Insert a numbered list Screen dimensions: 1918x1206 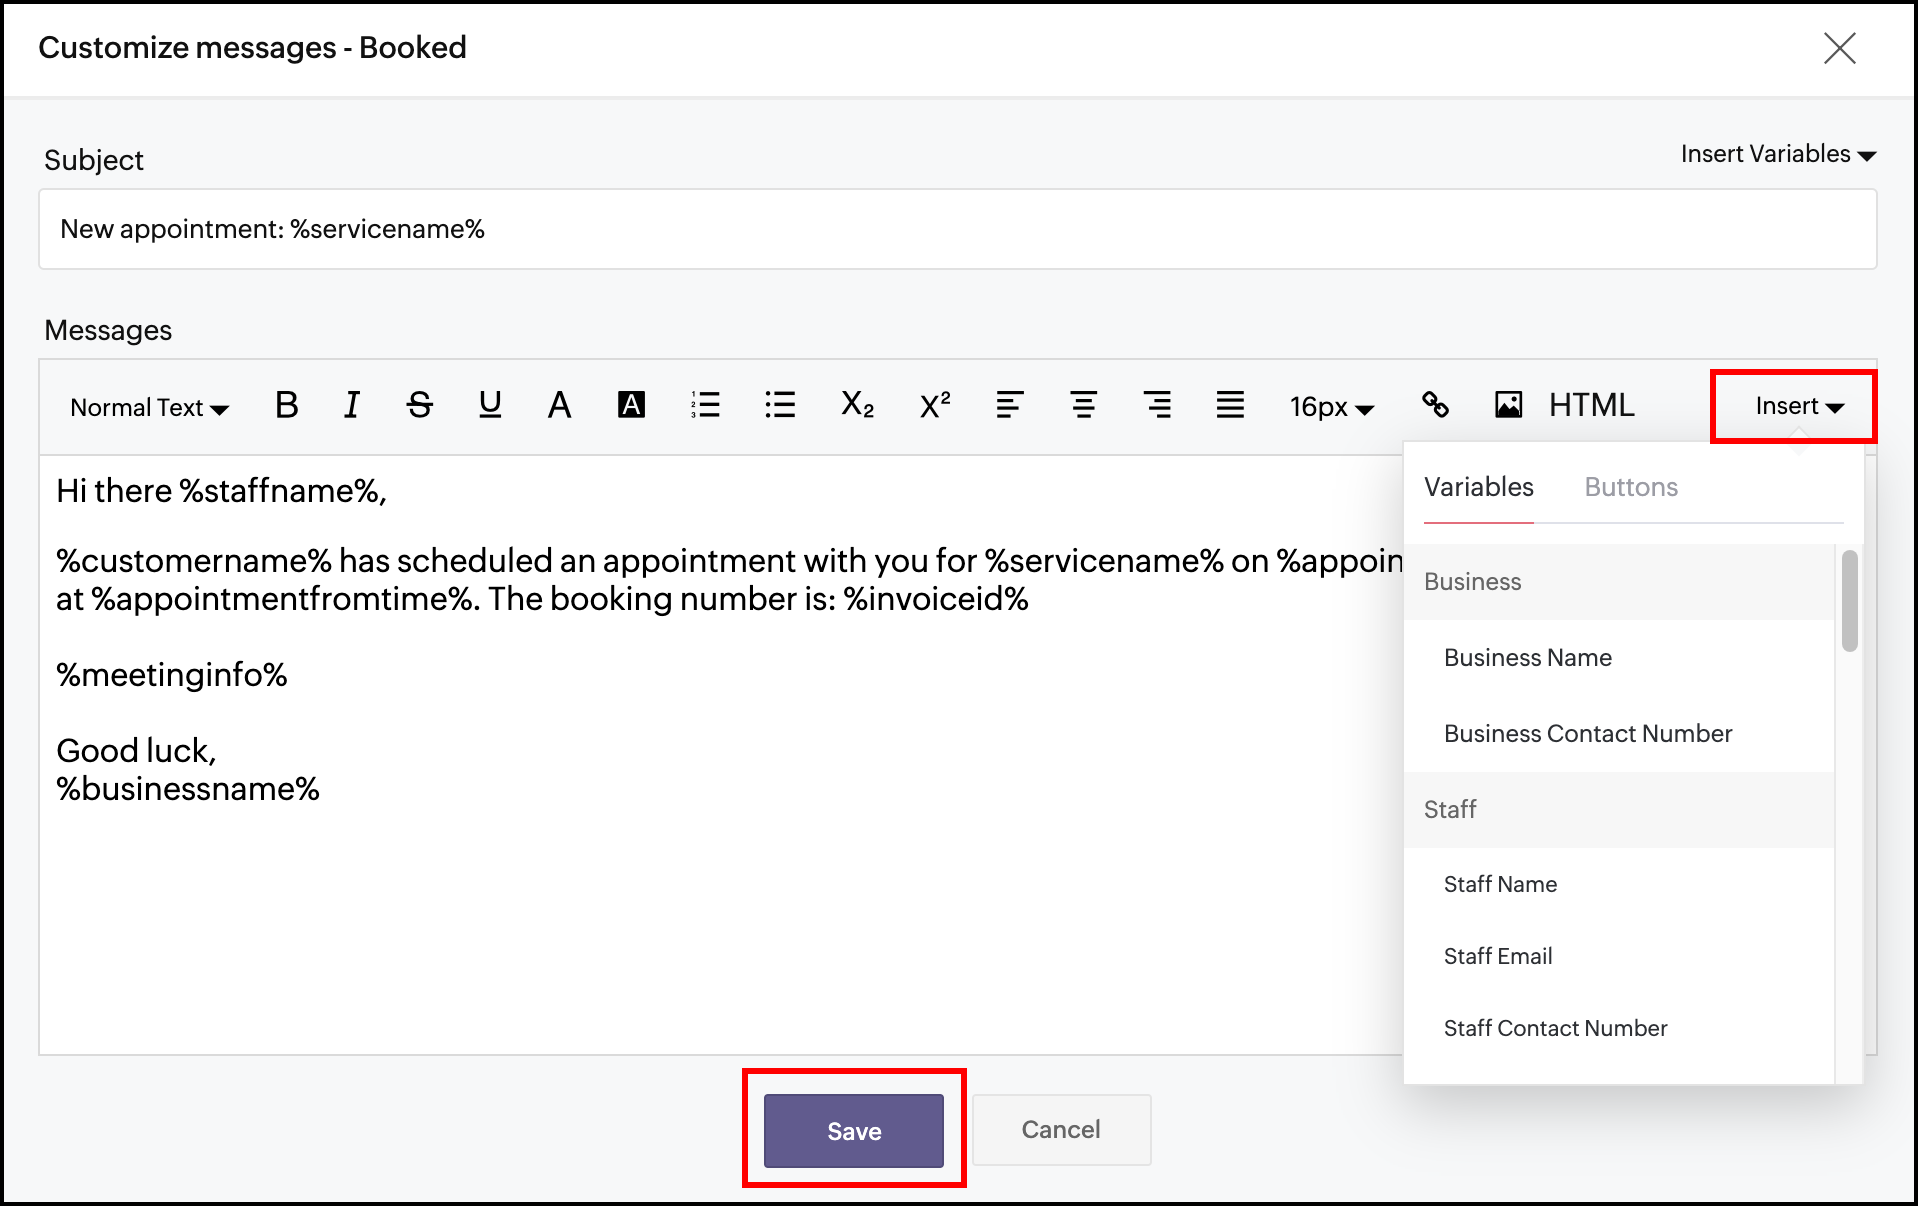tap(705, 405)
